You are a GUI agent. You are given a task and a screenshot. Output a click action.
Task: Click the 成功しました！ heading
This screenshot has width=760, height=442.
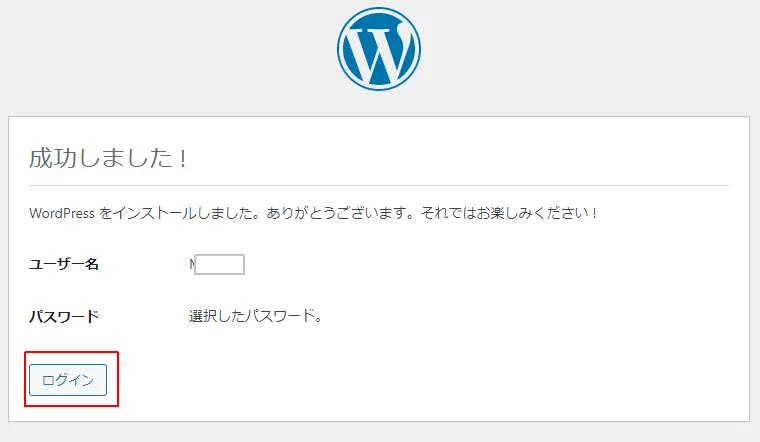pyautogui.click(x=109, y=158)
